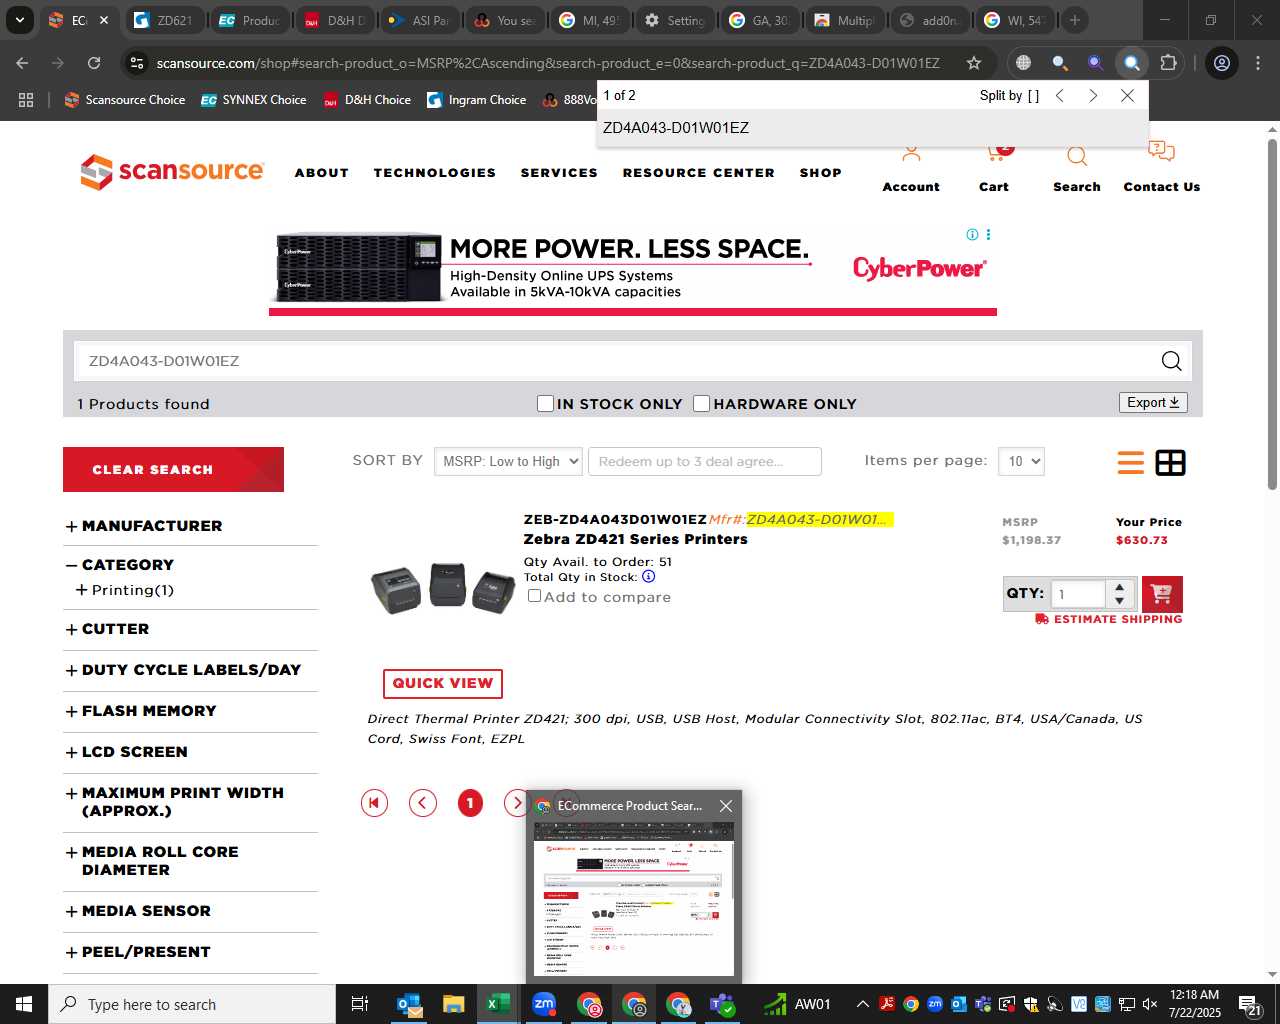
Task: Expand the Duty Cycle Labels/Day filter
Action: click(71, 670)
